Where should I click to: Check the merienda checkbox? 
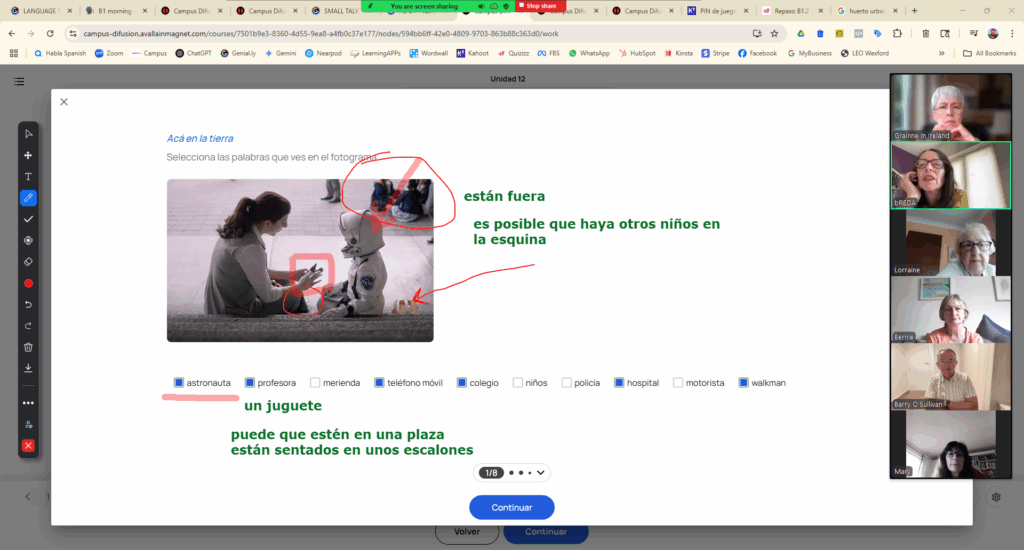tap(315, 383)
